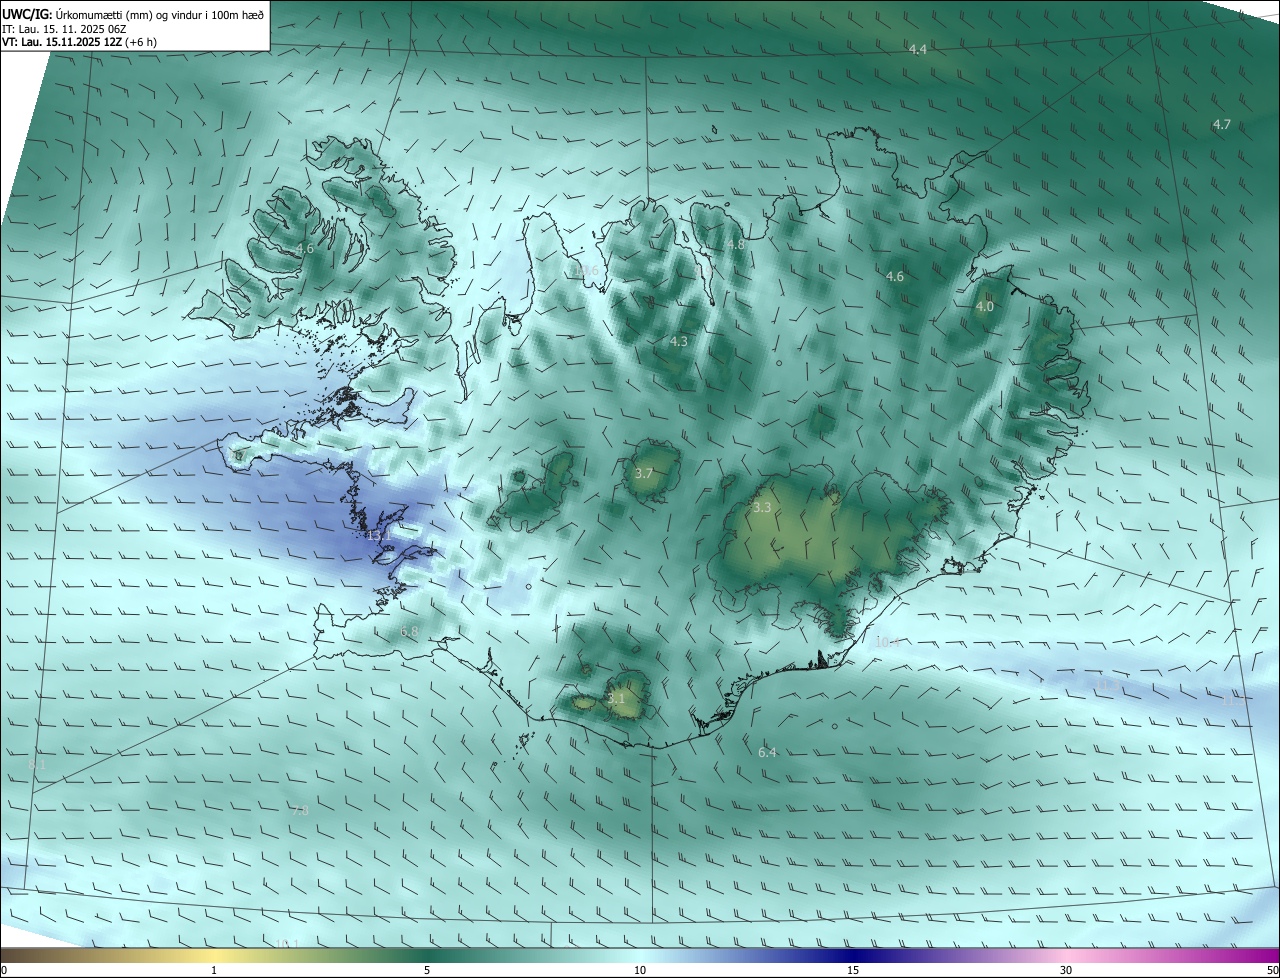This screenshot has height=978, width=1280.
Task: Select the 7.8 value in the southwest ocean
Action: (300, 810)
